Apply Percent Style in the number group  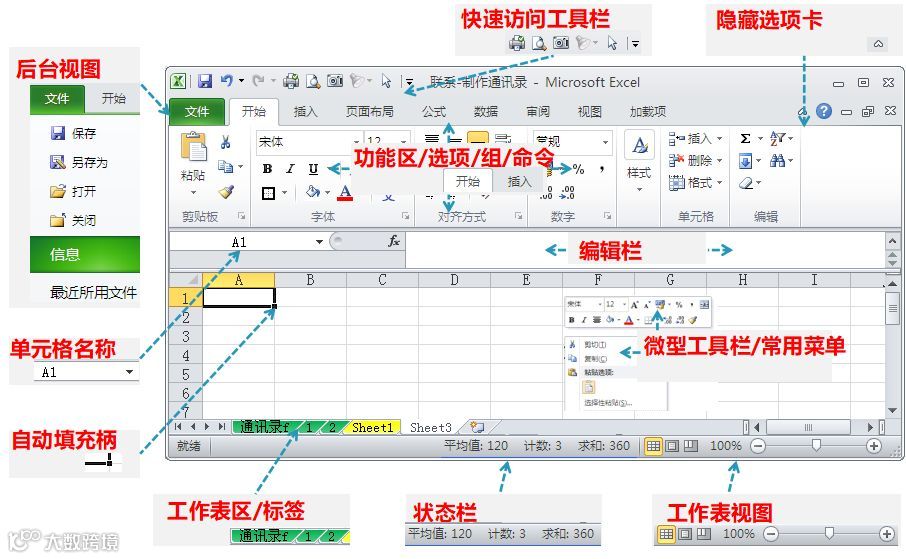578,169
